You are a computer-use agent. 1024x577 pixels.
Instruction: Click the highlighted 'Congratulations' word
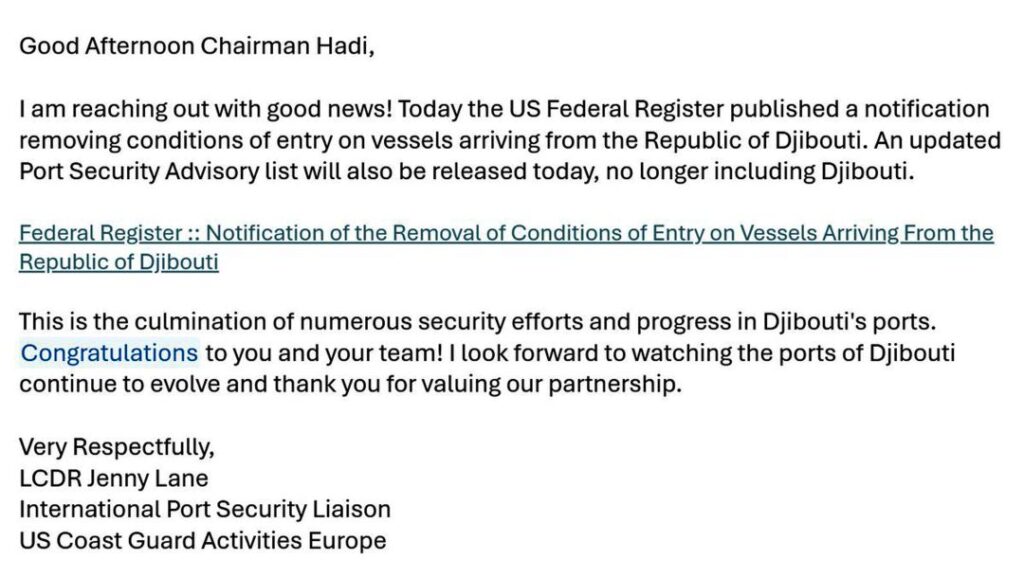pos(109,353)
